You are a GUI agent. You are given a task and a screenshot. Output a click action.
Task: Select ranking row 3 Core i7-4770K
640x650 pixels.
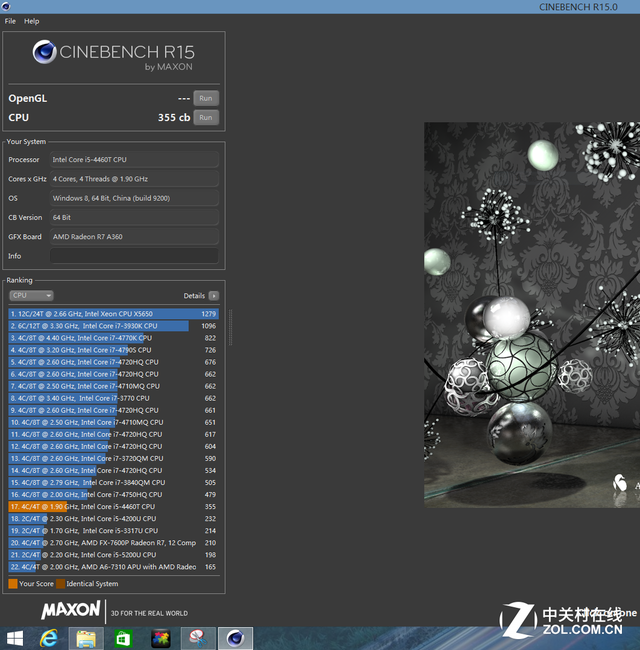point(114,338)
